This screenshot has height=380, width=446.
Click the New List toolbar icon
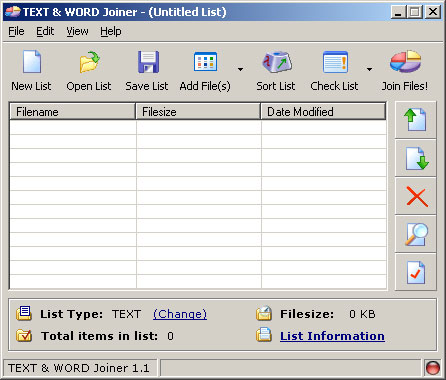click(32, 62)
